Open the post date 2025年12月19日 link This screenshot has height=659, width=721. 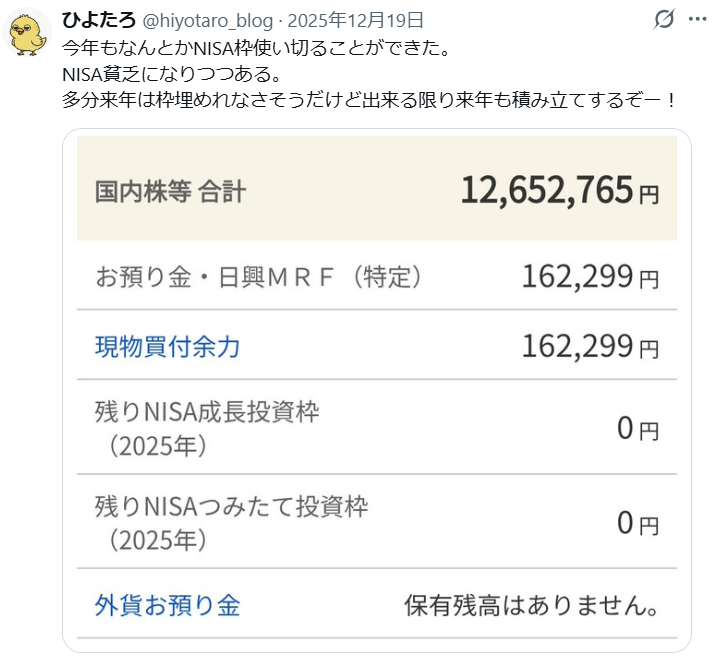(355, 20)
